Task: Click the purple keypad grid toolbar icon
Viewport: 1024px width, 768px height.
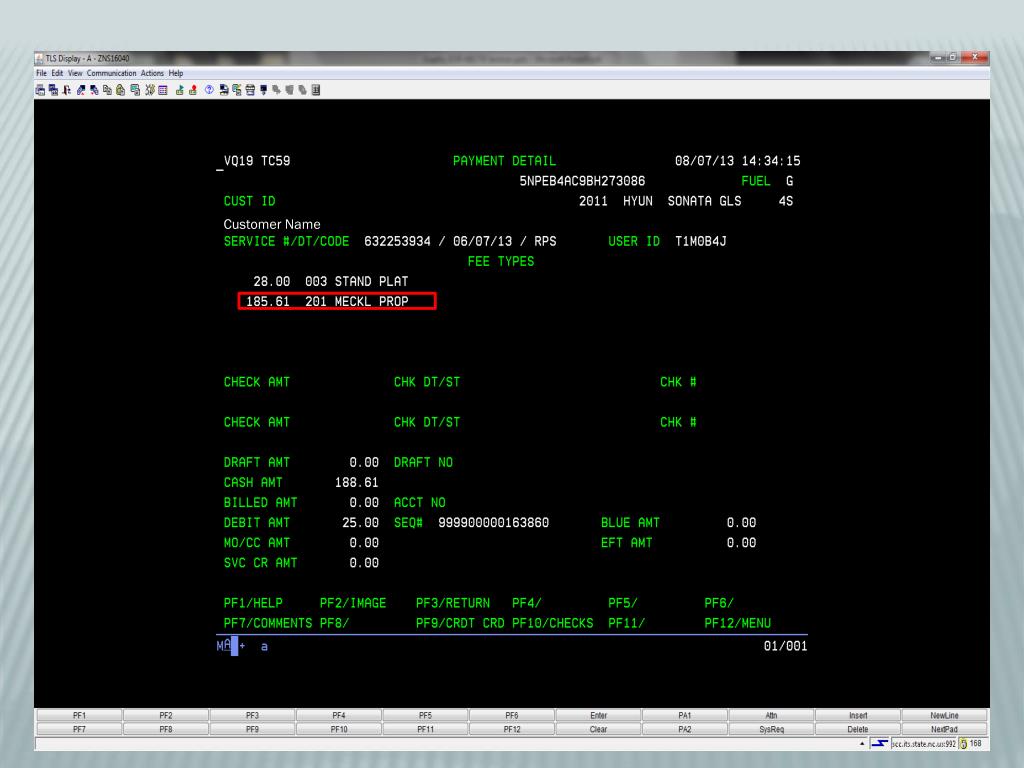Action: (163, 90)
